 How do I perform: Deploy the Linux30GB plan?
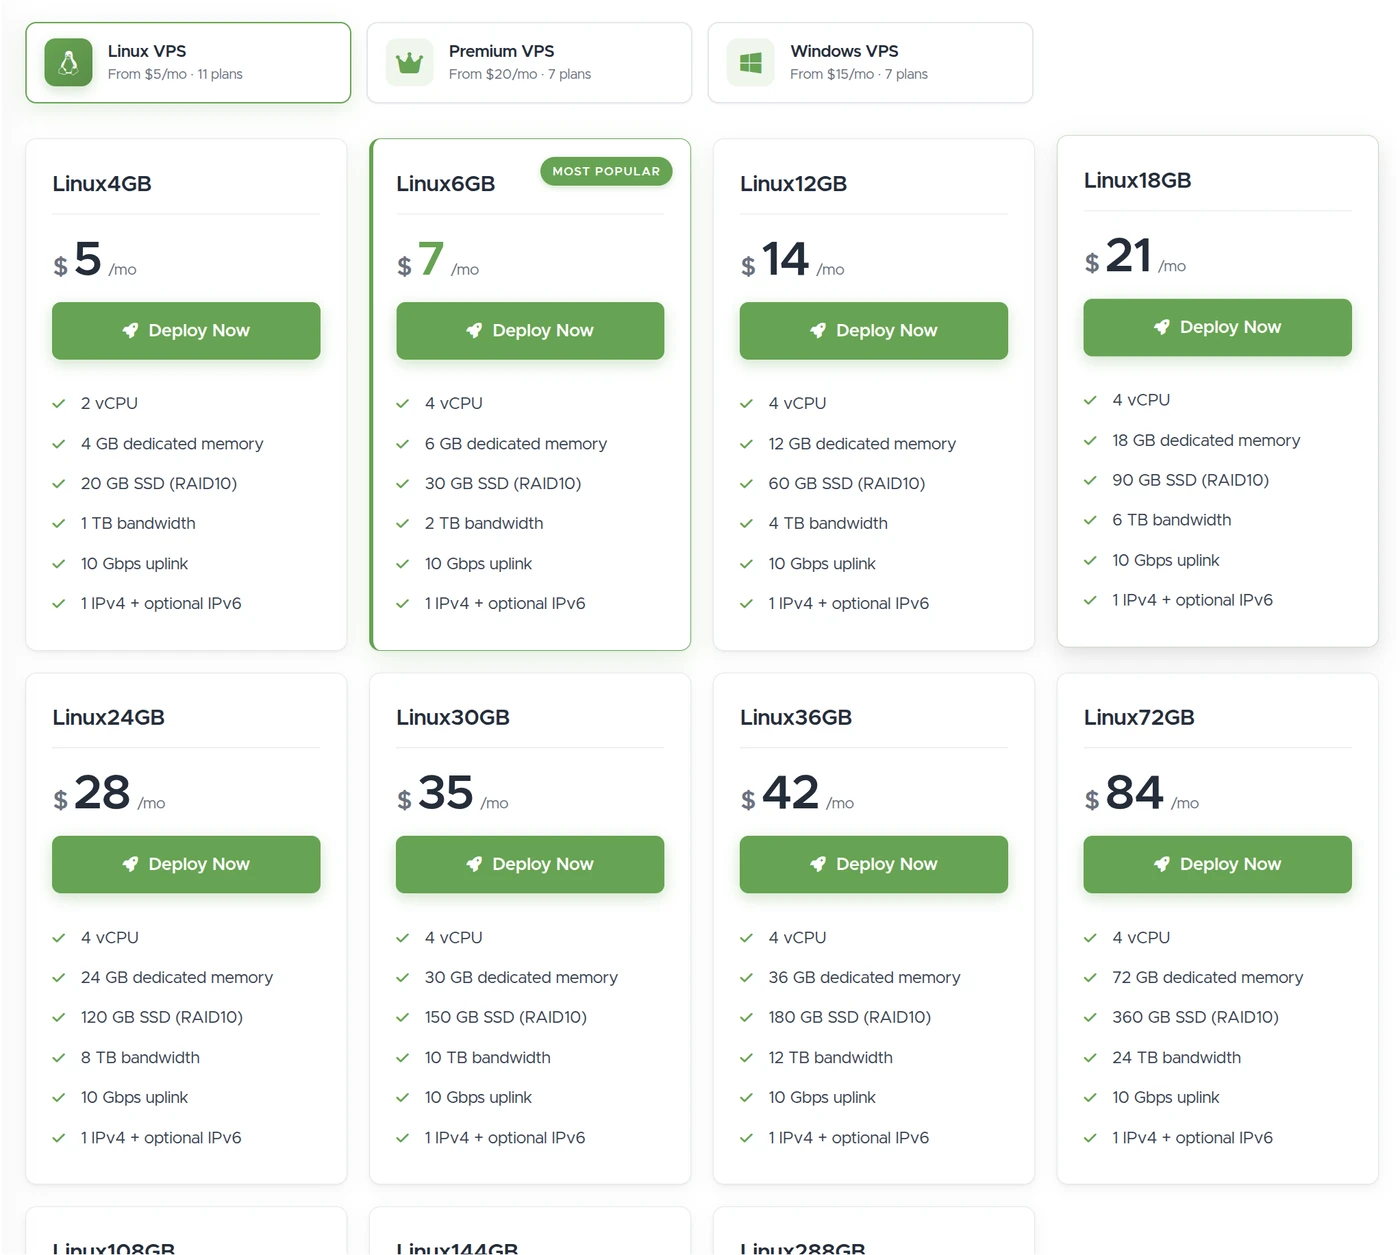pyautogui.click(x=530, y=865)
